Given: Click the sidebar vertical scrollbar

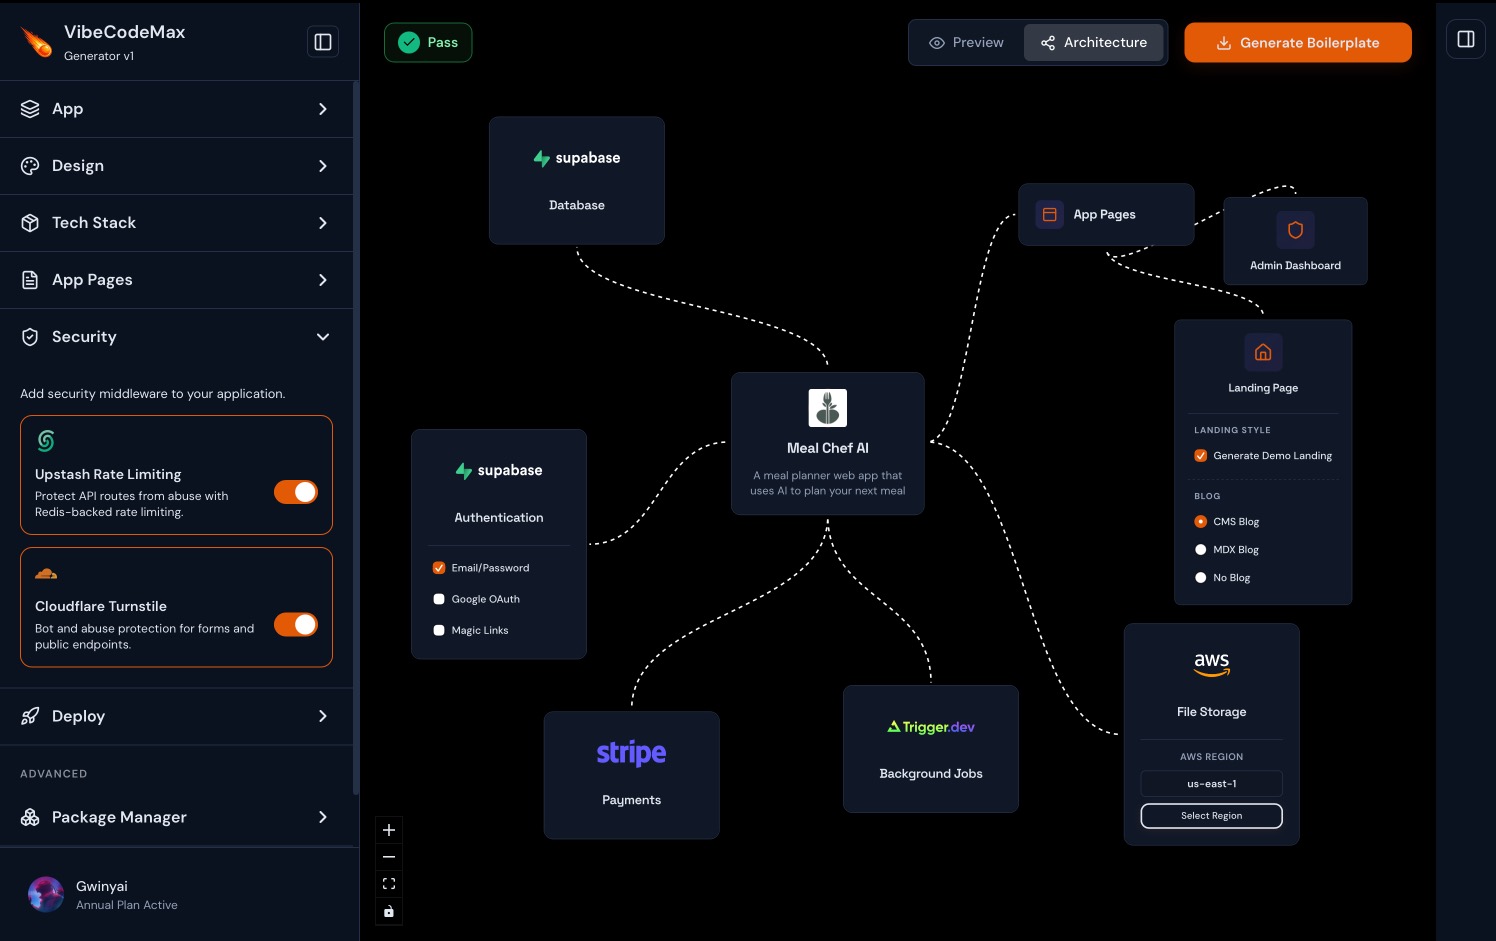Looking at the screenshot, I should (356, 437).
